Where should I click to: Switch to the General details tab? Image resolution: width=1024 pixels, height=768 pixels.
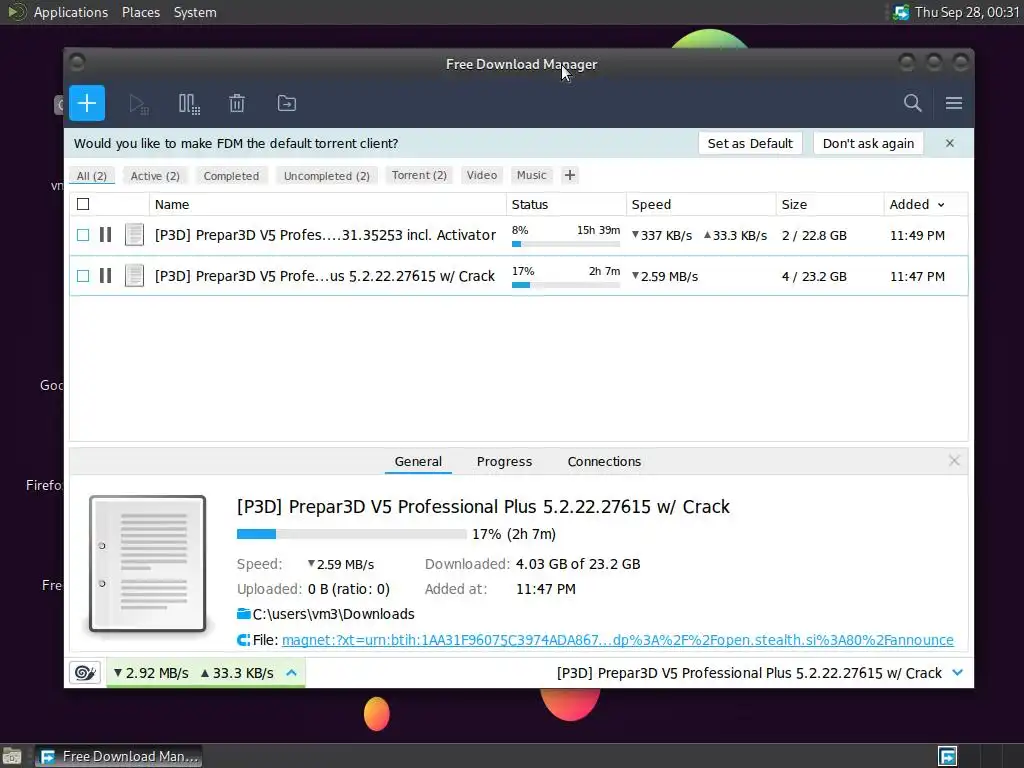pos(418,461)
